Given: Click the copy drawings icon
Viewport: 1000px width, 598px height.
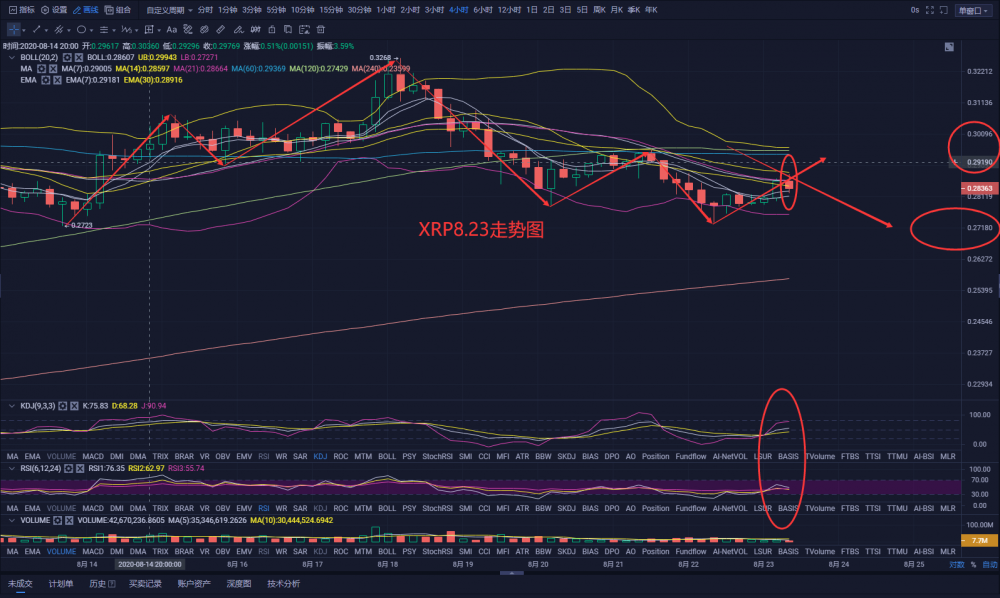Looking at the screenshot, I should pos(288,29).
